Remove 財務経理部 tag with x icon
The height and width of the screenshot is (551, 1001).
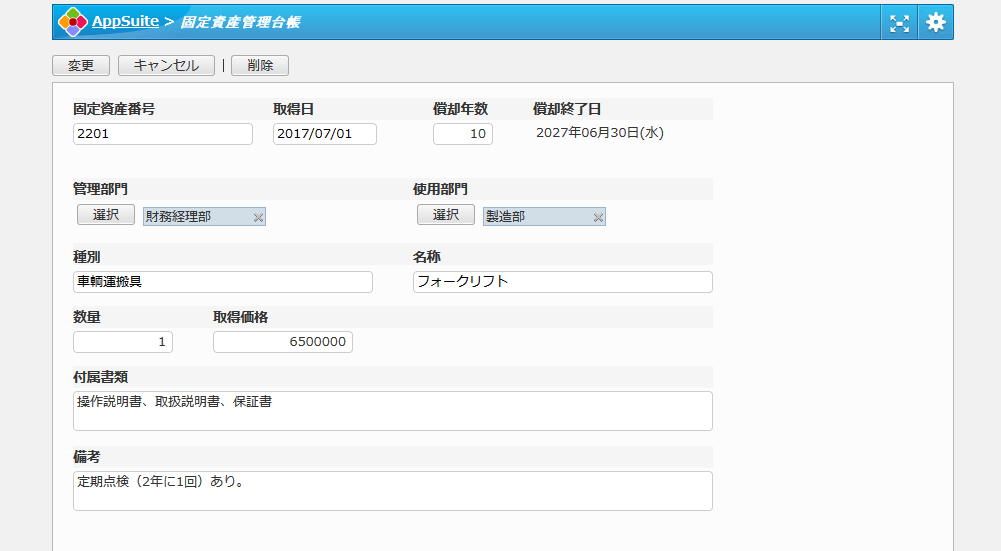(x=258, y=217)
